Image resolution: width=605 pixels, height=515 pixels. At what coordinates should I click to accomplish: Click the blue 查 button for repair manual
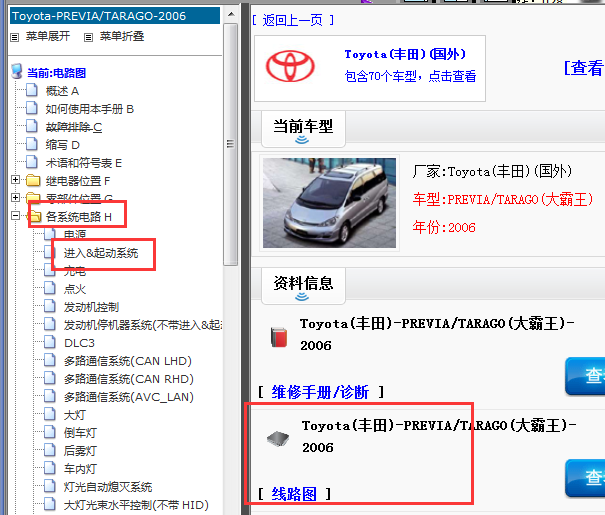(x=585, y=376)
